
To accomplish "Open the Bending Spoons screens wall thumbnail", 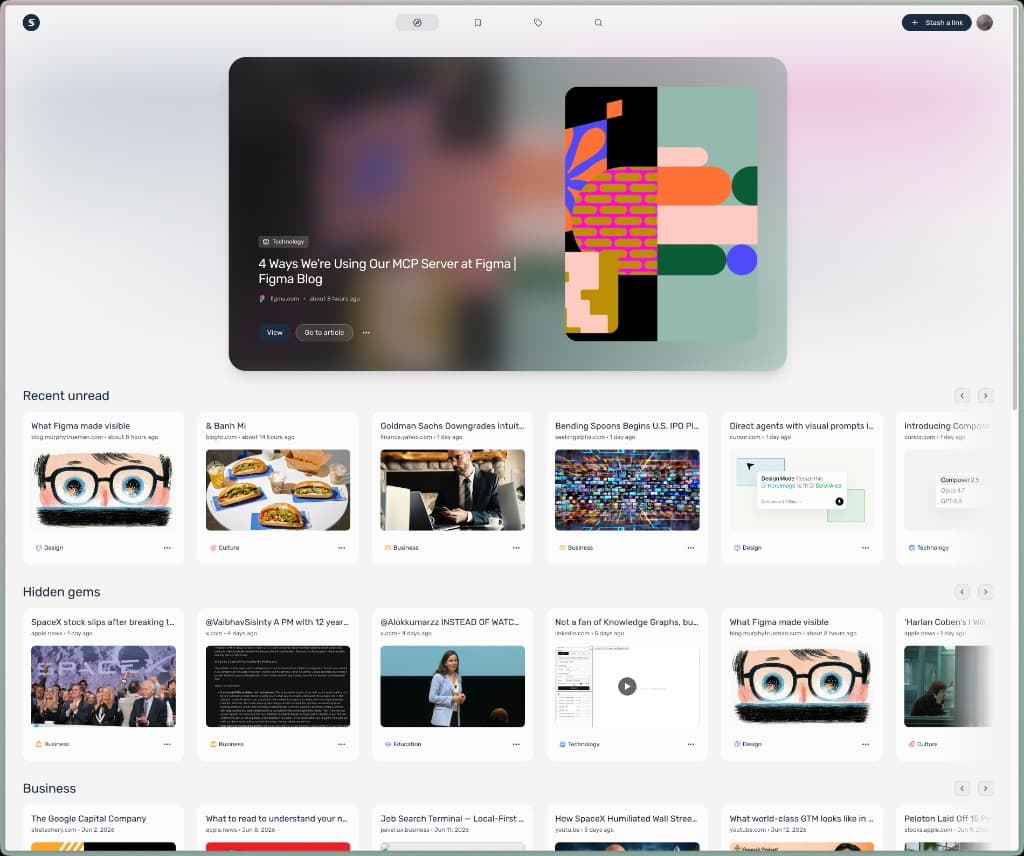I will [x=627, y=490].
